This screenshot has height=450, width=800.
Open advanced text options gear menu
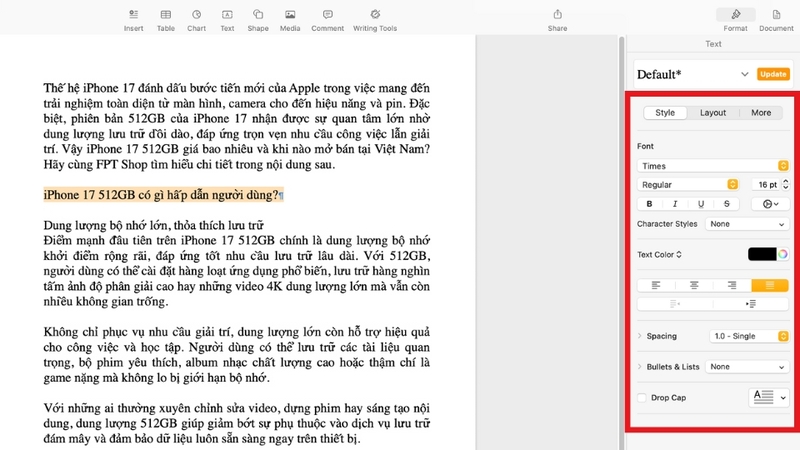point(770,204)
